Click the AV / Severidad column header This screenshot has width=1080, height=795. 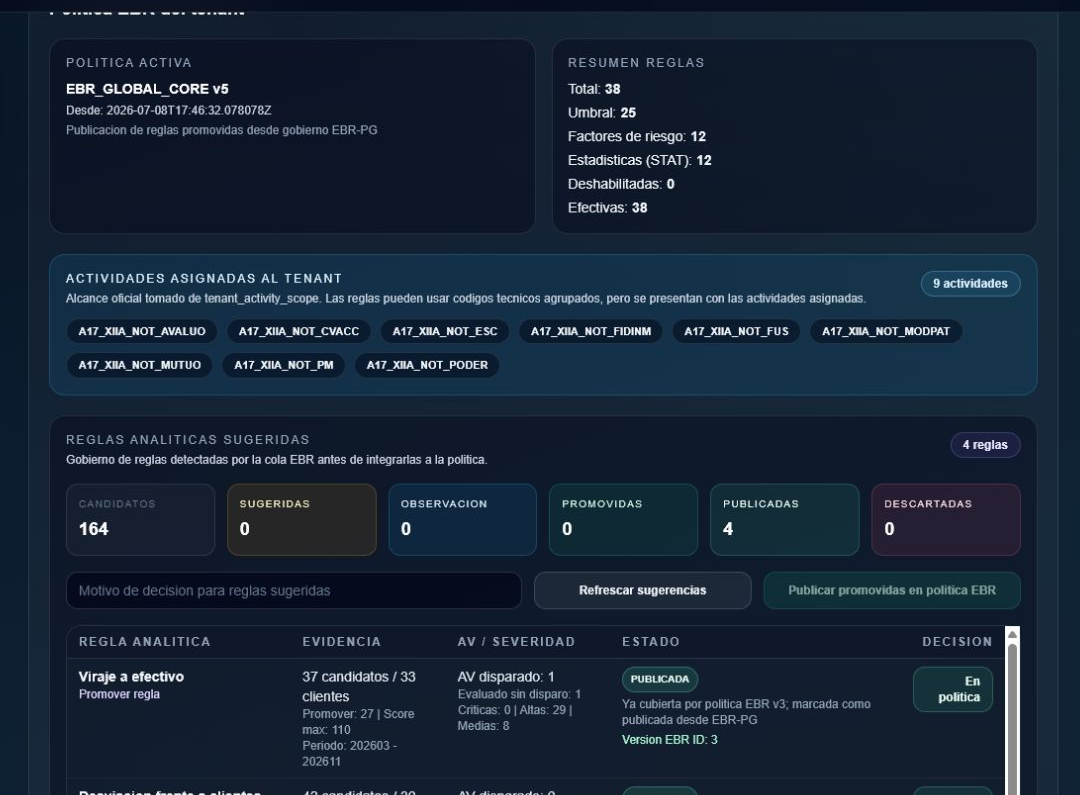click(x=516, y=642)
